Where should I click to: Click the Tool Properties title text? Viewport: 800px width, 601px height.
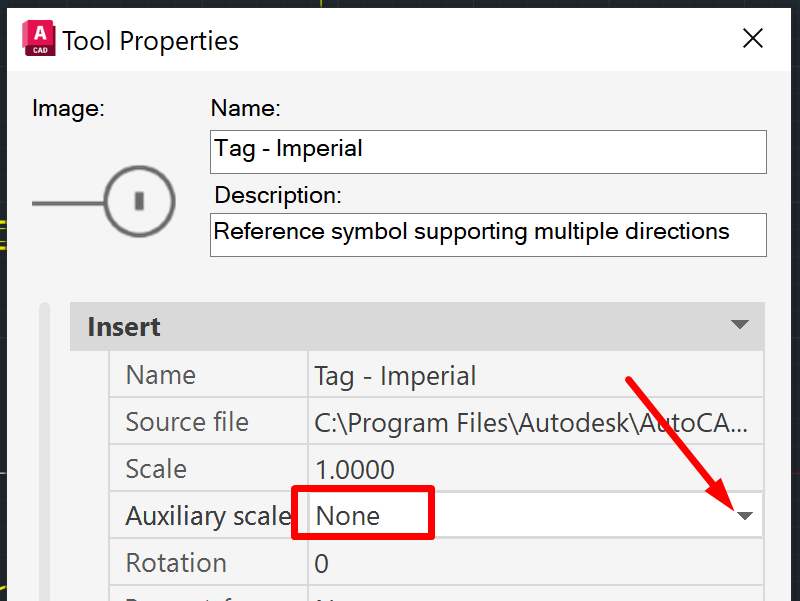pos(150,40)
